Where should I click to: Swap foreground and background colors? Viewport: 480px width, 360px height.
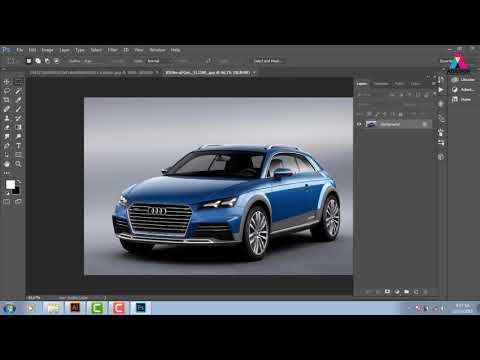point(19,181)
